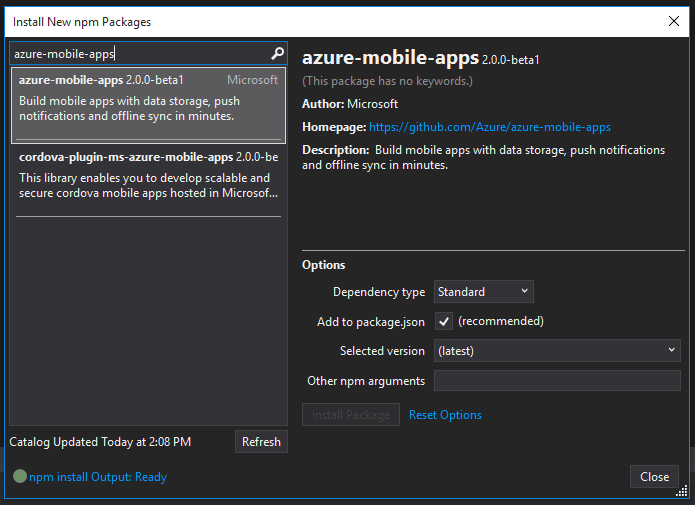Open the Dependency type dropdown
The image size is (695, 505).
tap(484, 292)
